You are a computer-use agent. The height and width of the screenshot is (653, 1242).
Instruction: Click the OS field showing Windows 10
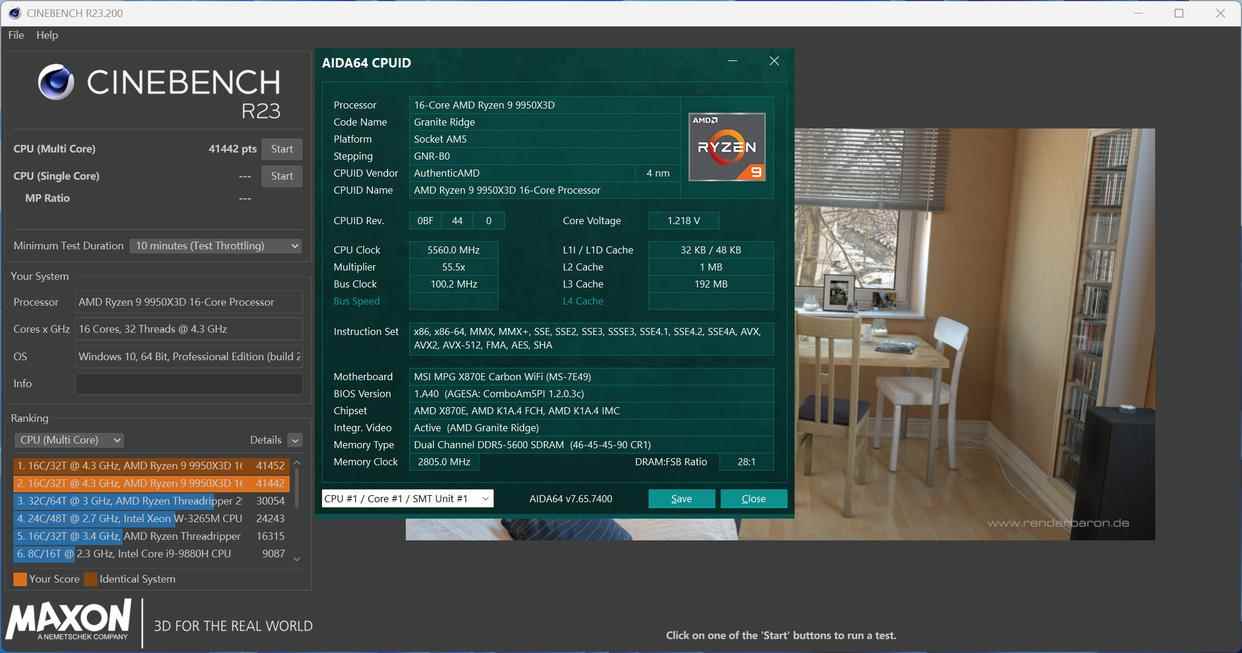click(189, 357)
